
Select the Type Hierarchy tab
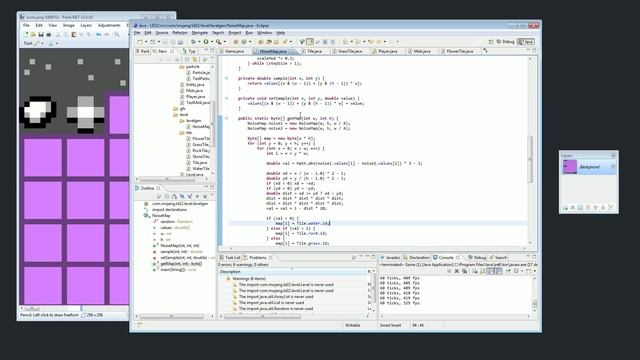pos(189,51)
